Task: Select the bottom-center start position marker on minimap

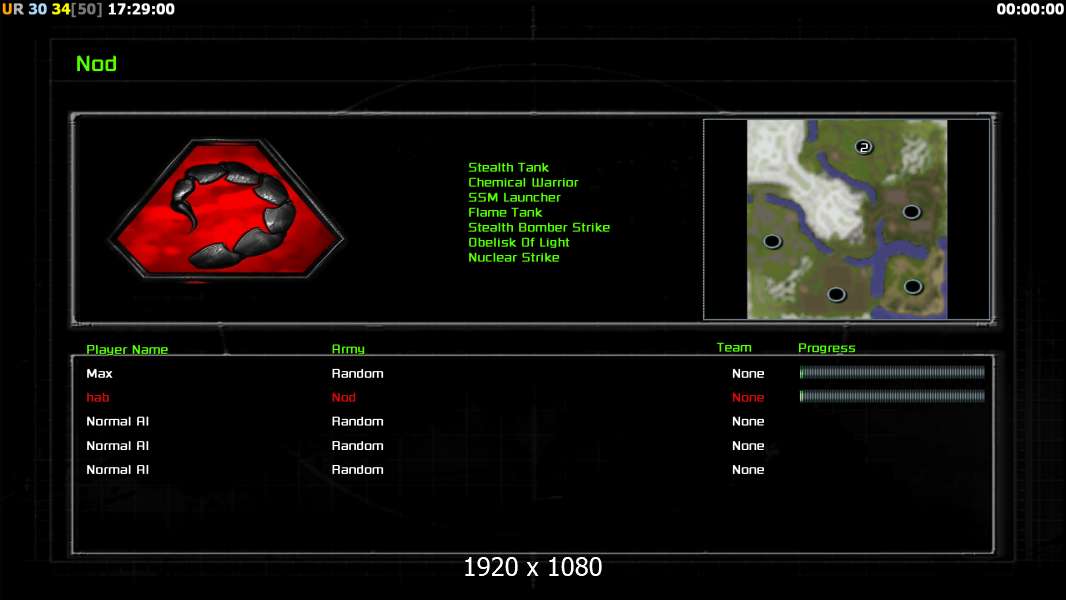Action: [x=836, y=294]
